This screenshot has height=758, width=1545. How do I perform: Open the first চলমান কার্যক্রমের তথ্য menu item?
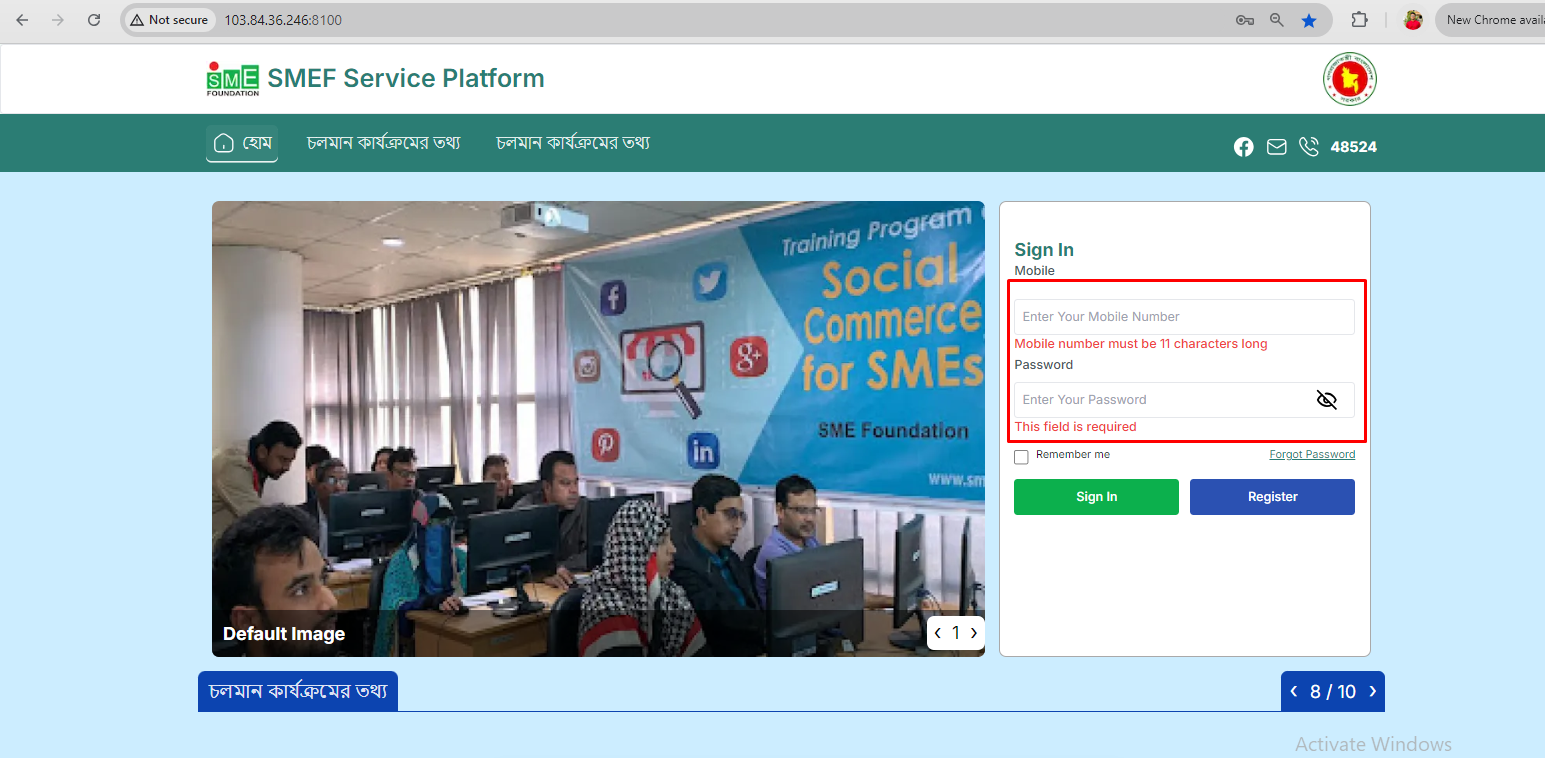coord(384,143)
